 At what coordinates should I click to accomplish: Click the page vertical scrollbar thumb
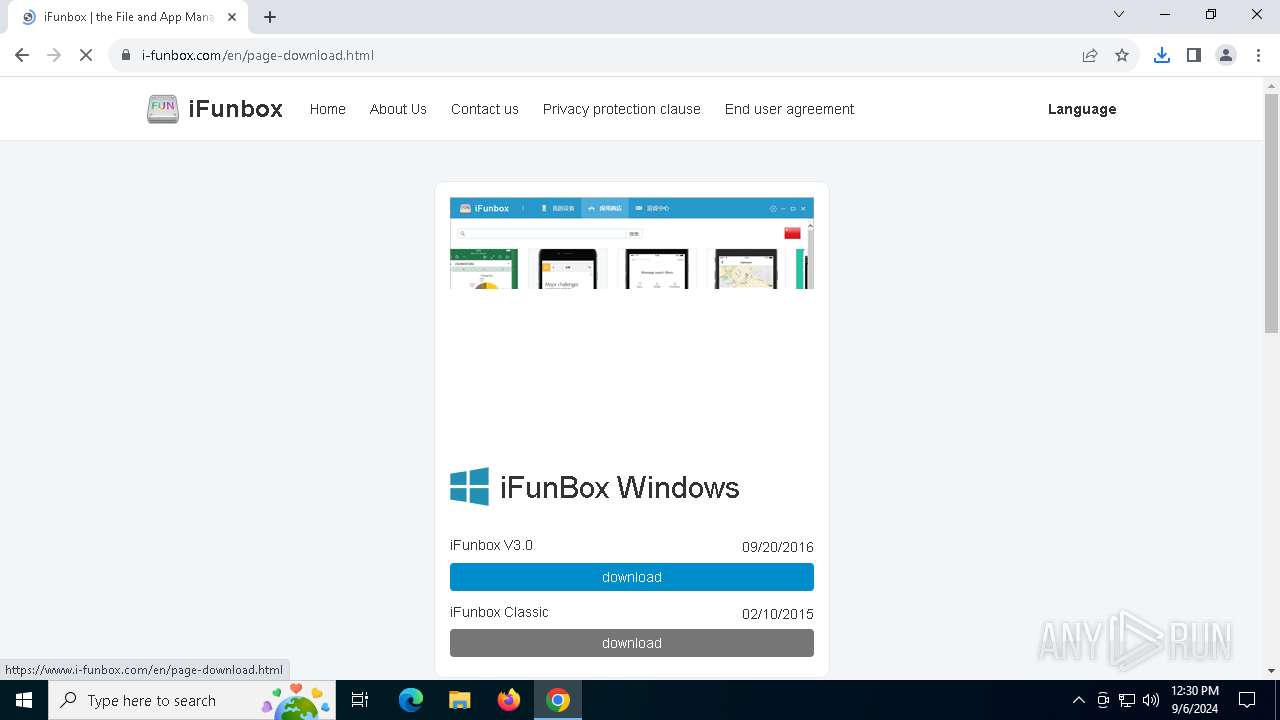[1272, 212]
